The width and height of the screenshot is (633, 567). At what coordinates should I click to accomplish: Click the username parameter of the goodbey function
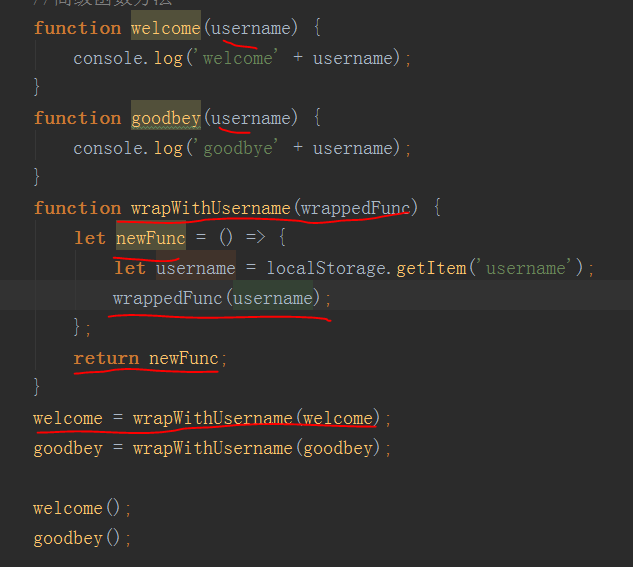pyautogui.click(x=250, y=118)
